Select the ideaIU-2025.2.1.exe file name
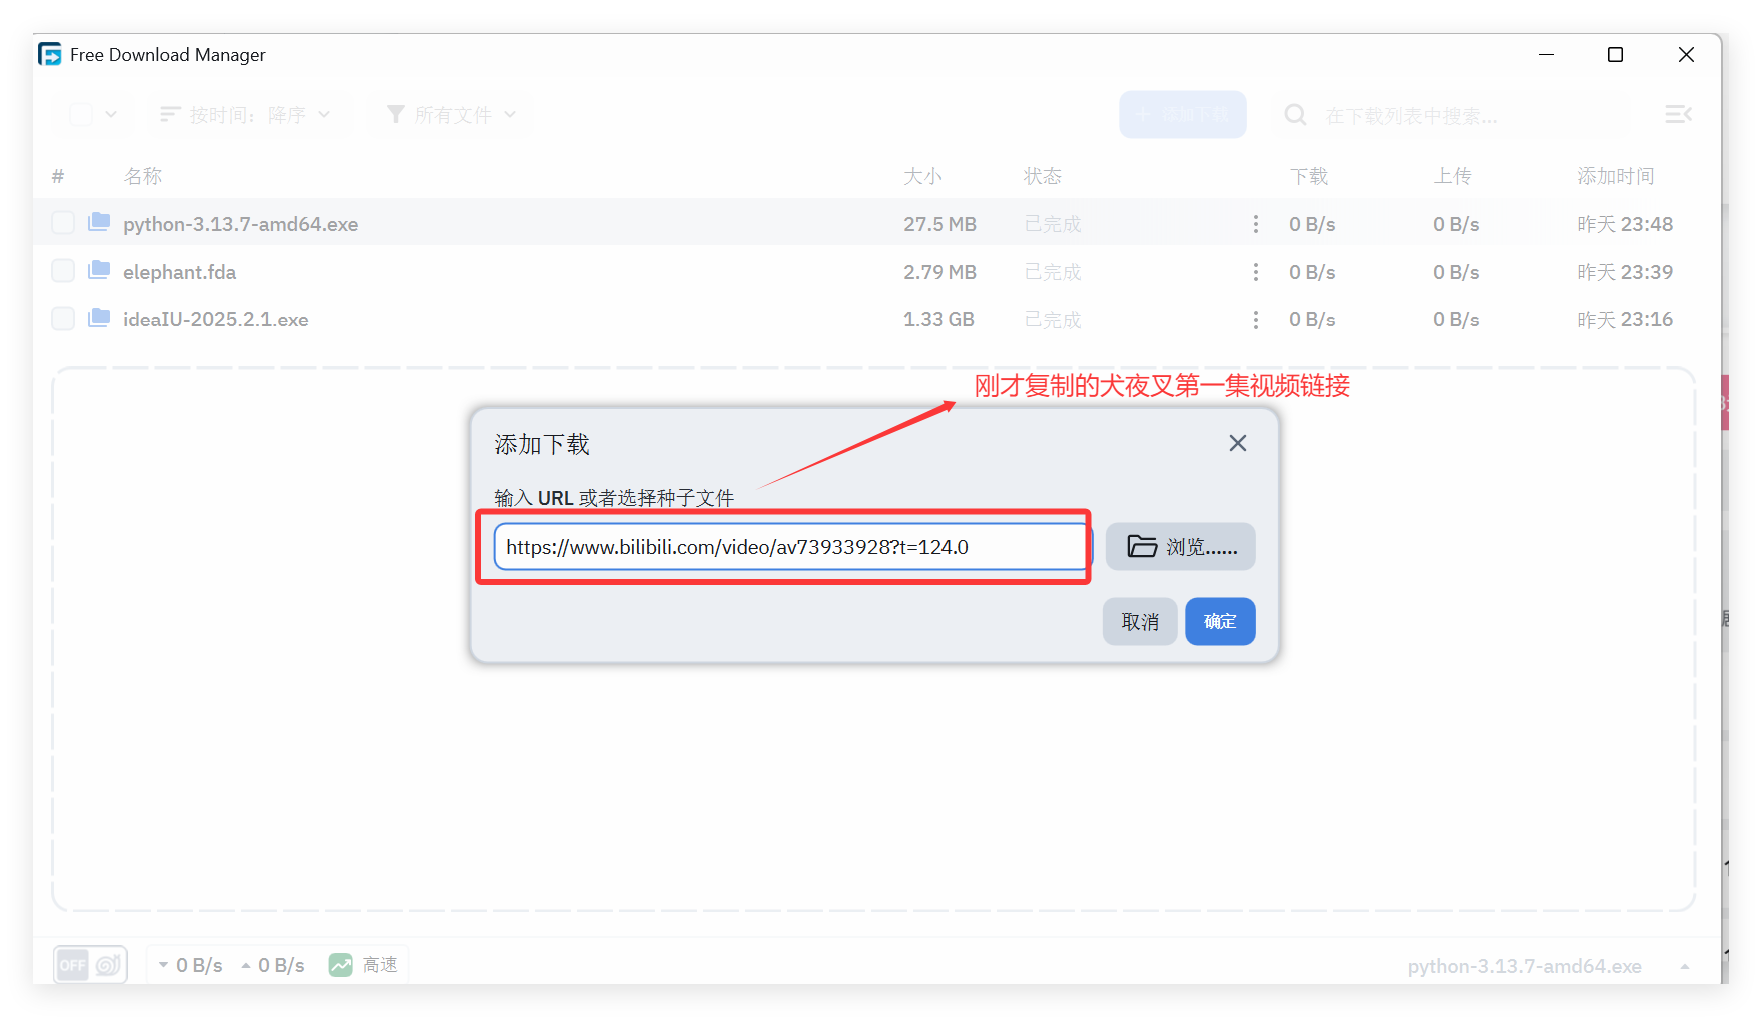Image resolution: width=1762 pixels, height=1017 pixels. [x=216, y=320]
